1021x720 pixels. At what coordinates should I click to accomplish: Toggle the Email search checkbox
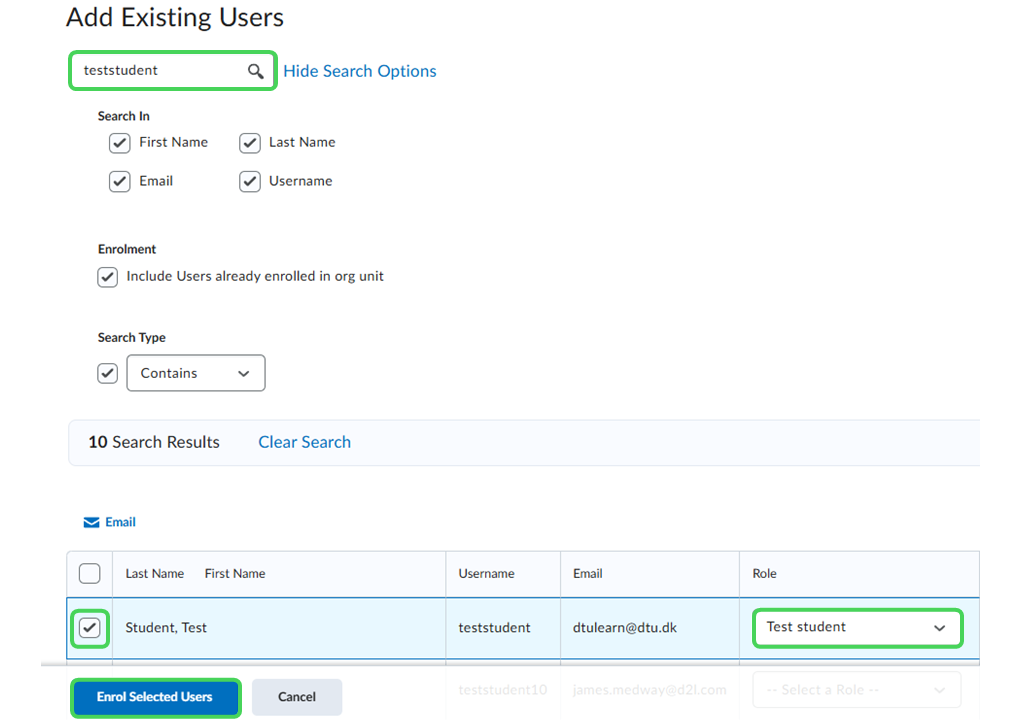[x=120, y=182]
